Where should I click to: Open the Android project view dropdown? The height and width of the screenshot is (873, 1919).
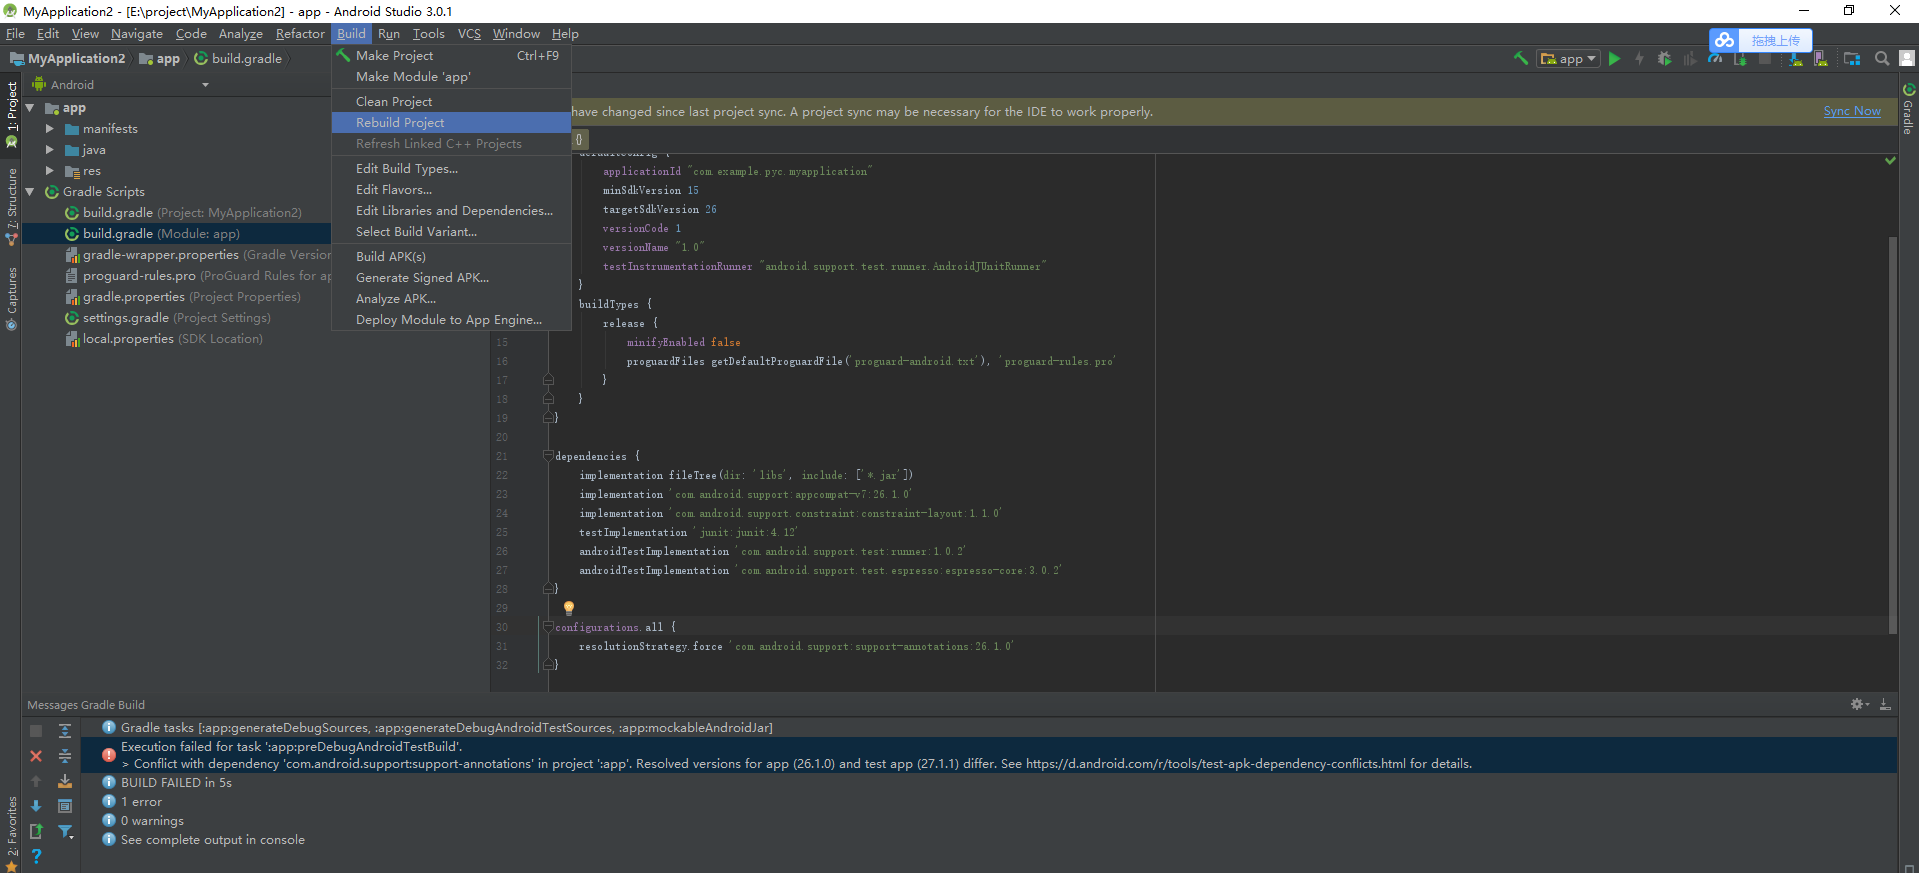tap(120, 85)
